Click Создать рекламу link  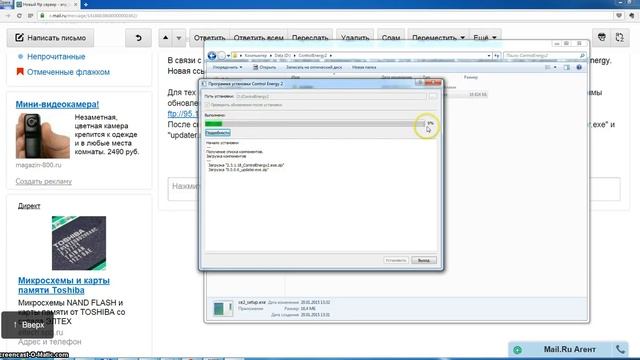(x=44, y=181)
